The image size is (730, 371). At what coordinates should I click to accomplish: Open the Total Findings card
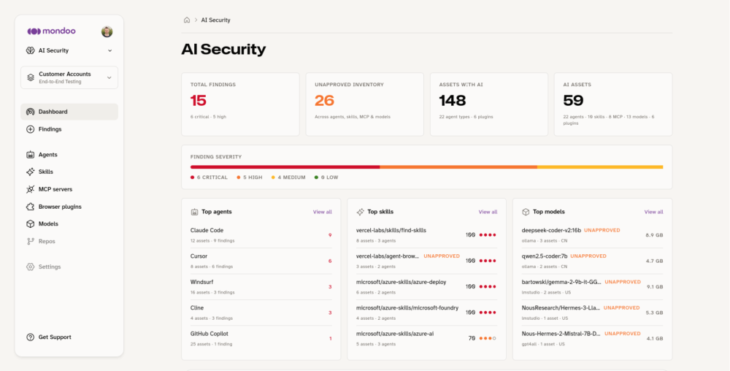[x=240, y=104]
